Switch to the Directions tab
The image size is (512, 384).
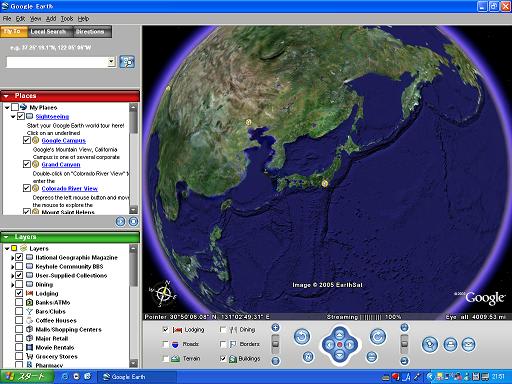point(92,32)
